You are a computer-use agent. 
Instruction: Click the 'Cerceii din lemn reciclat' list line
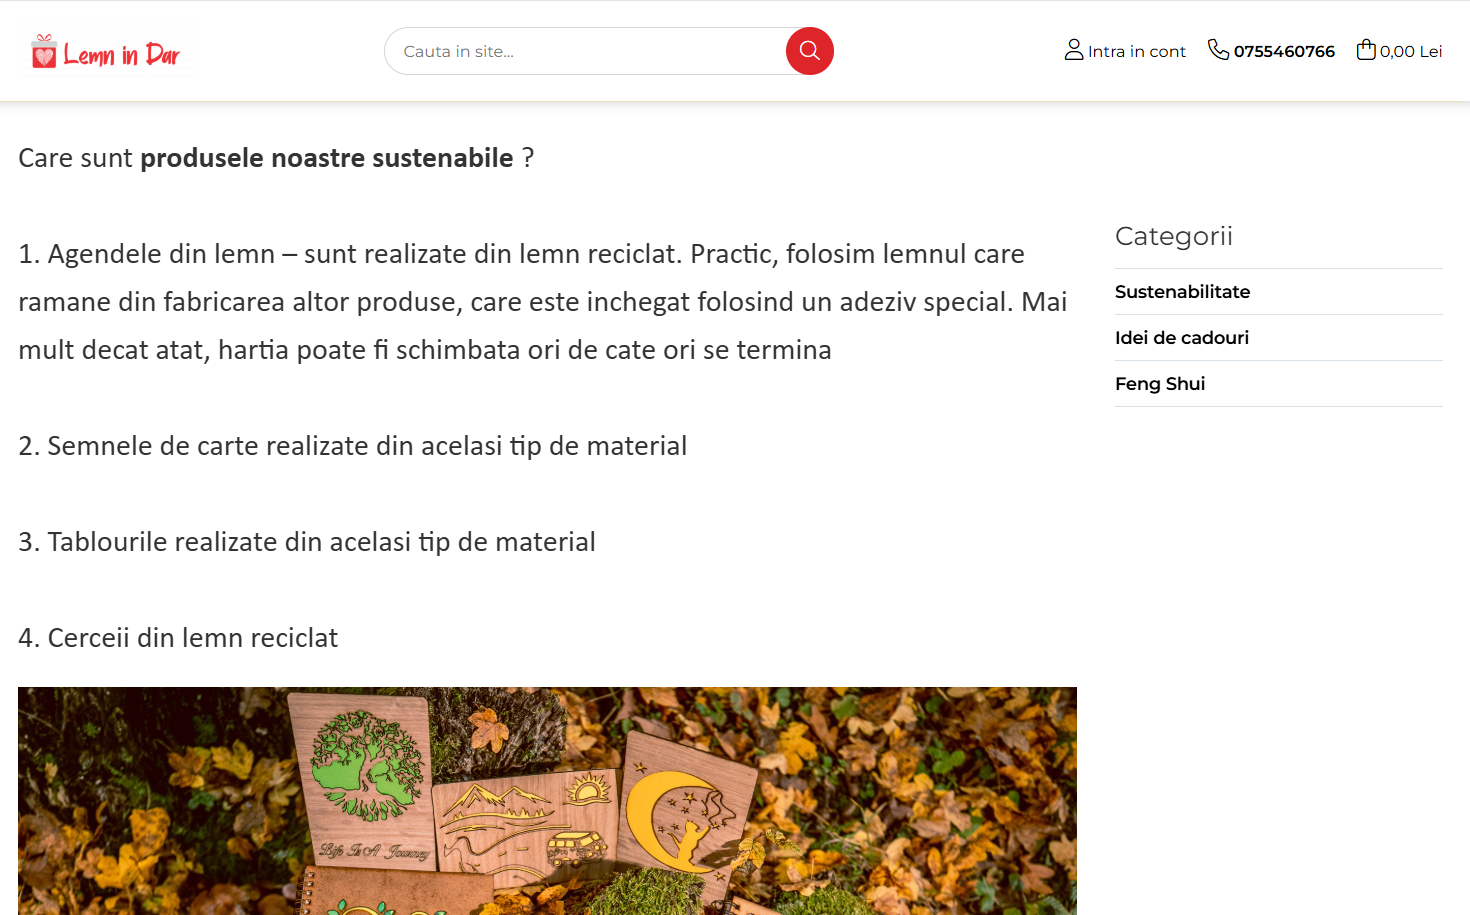tap(178, 638)
